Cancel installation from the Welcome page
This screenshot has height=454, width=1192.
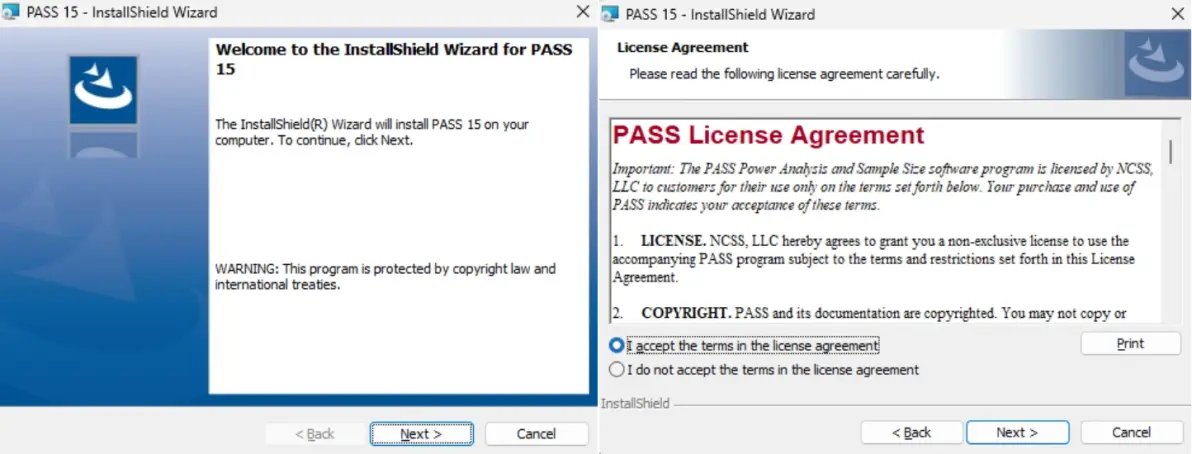click(x=536, y=434)
